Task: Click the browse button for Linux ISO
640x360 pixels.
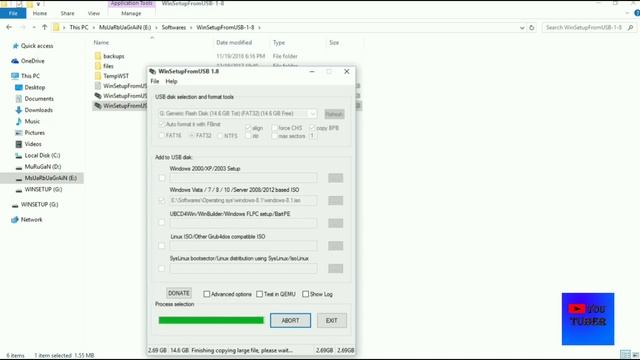Action: pos(336,245)
